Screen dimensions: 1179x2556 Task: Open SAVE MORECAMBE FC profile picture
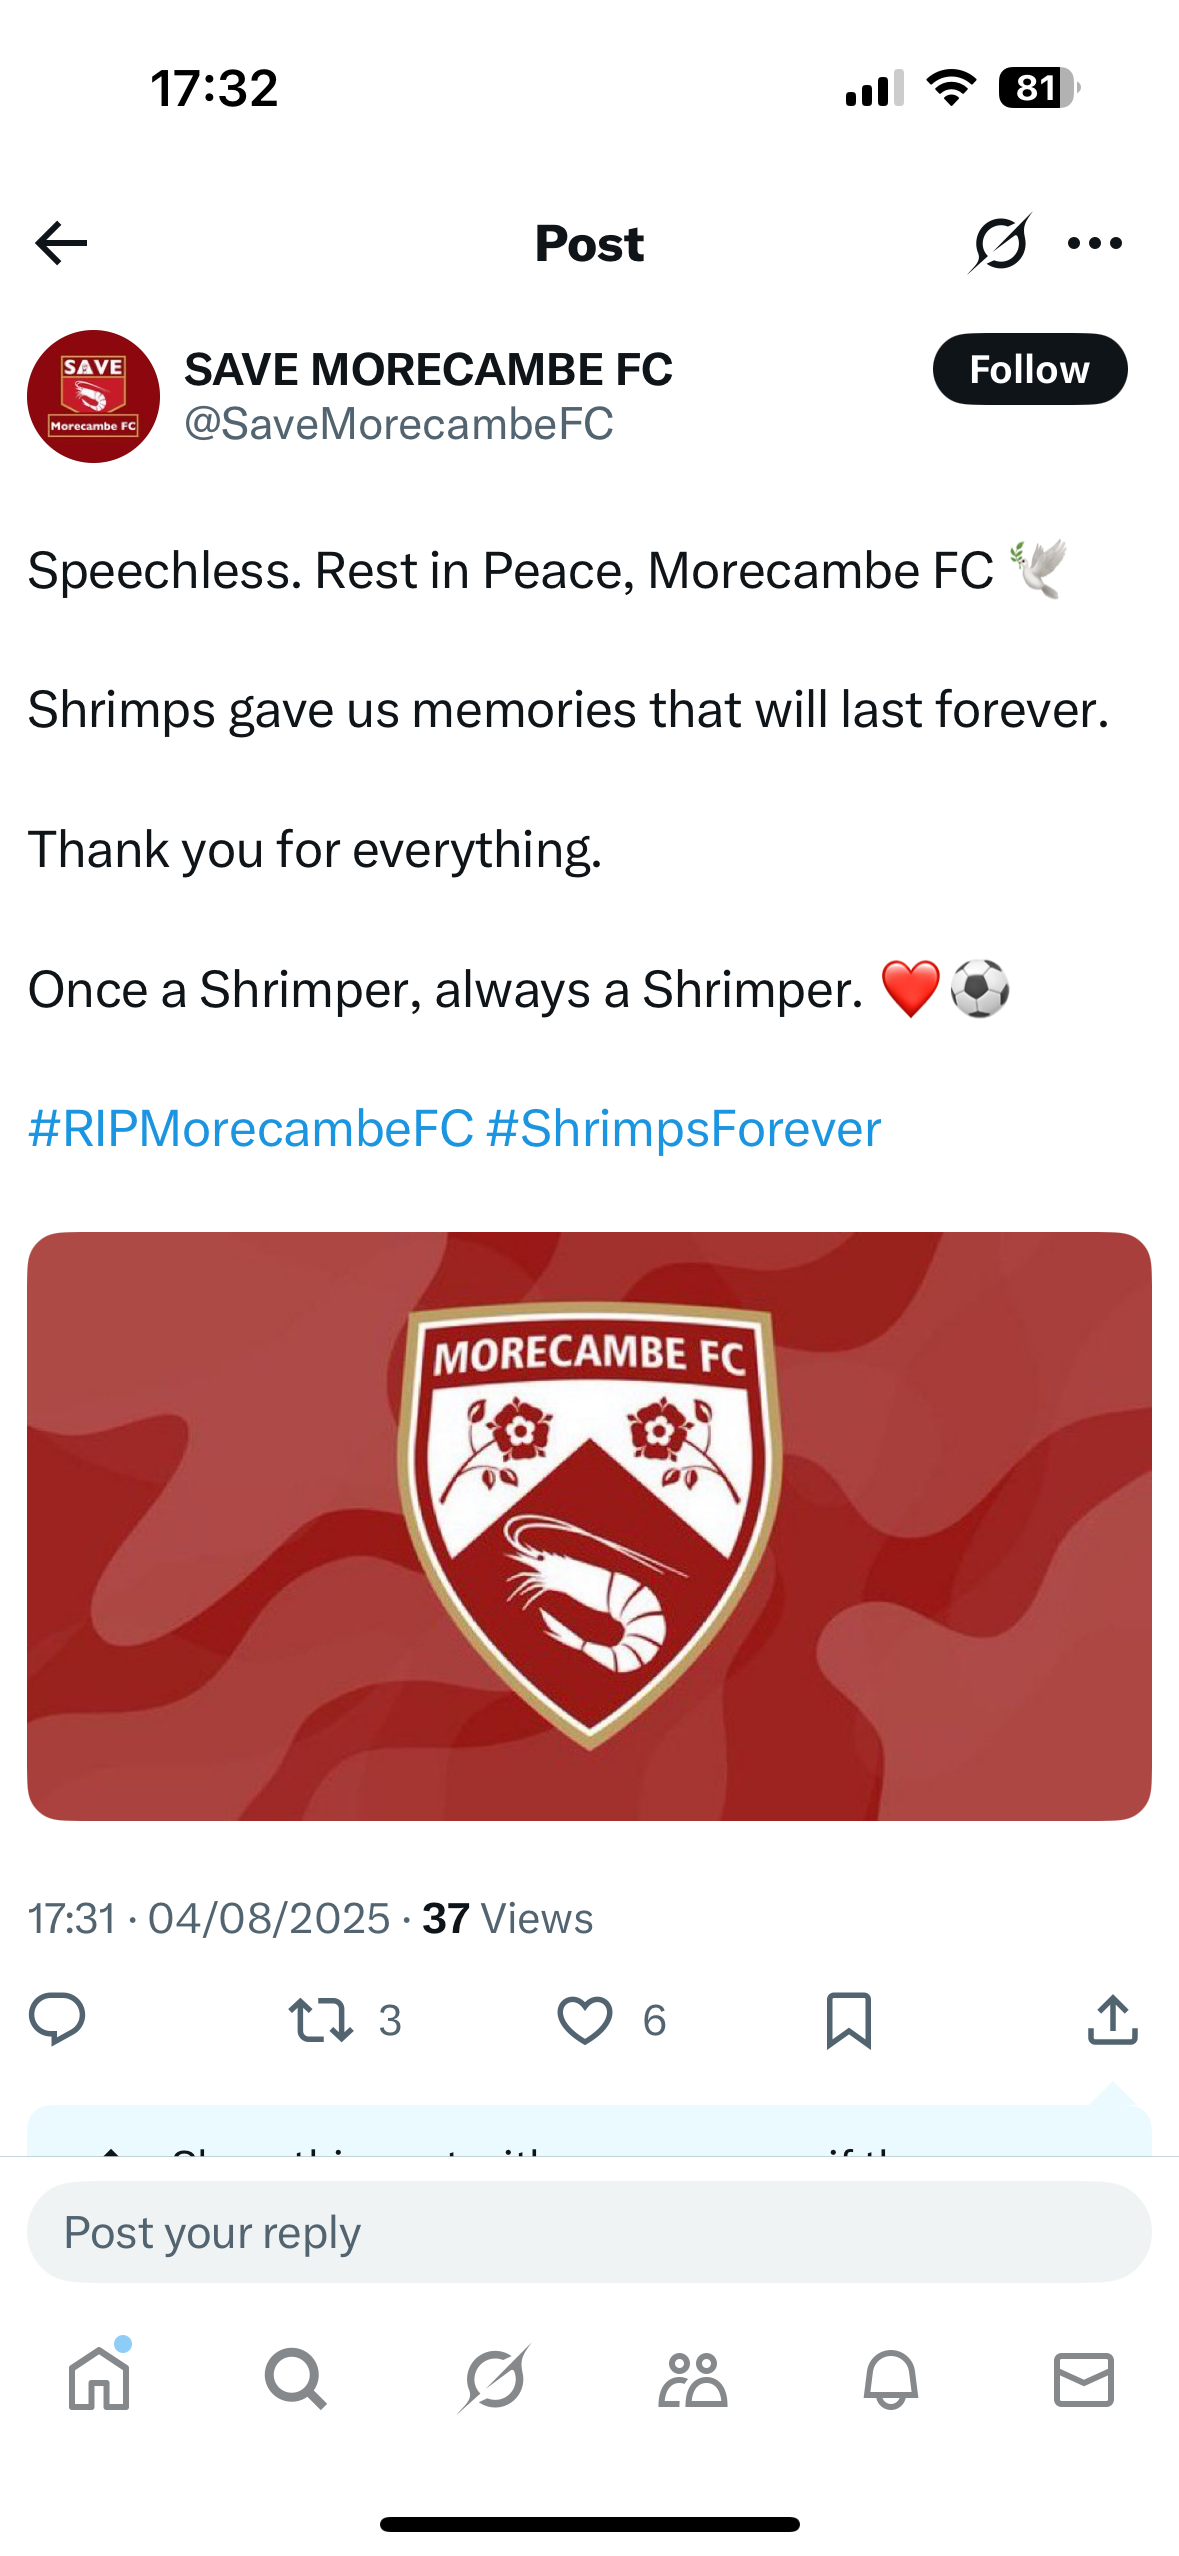click(x=93, y=396)
